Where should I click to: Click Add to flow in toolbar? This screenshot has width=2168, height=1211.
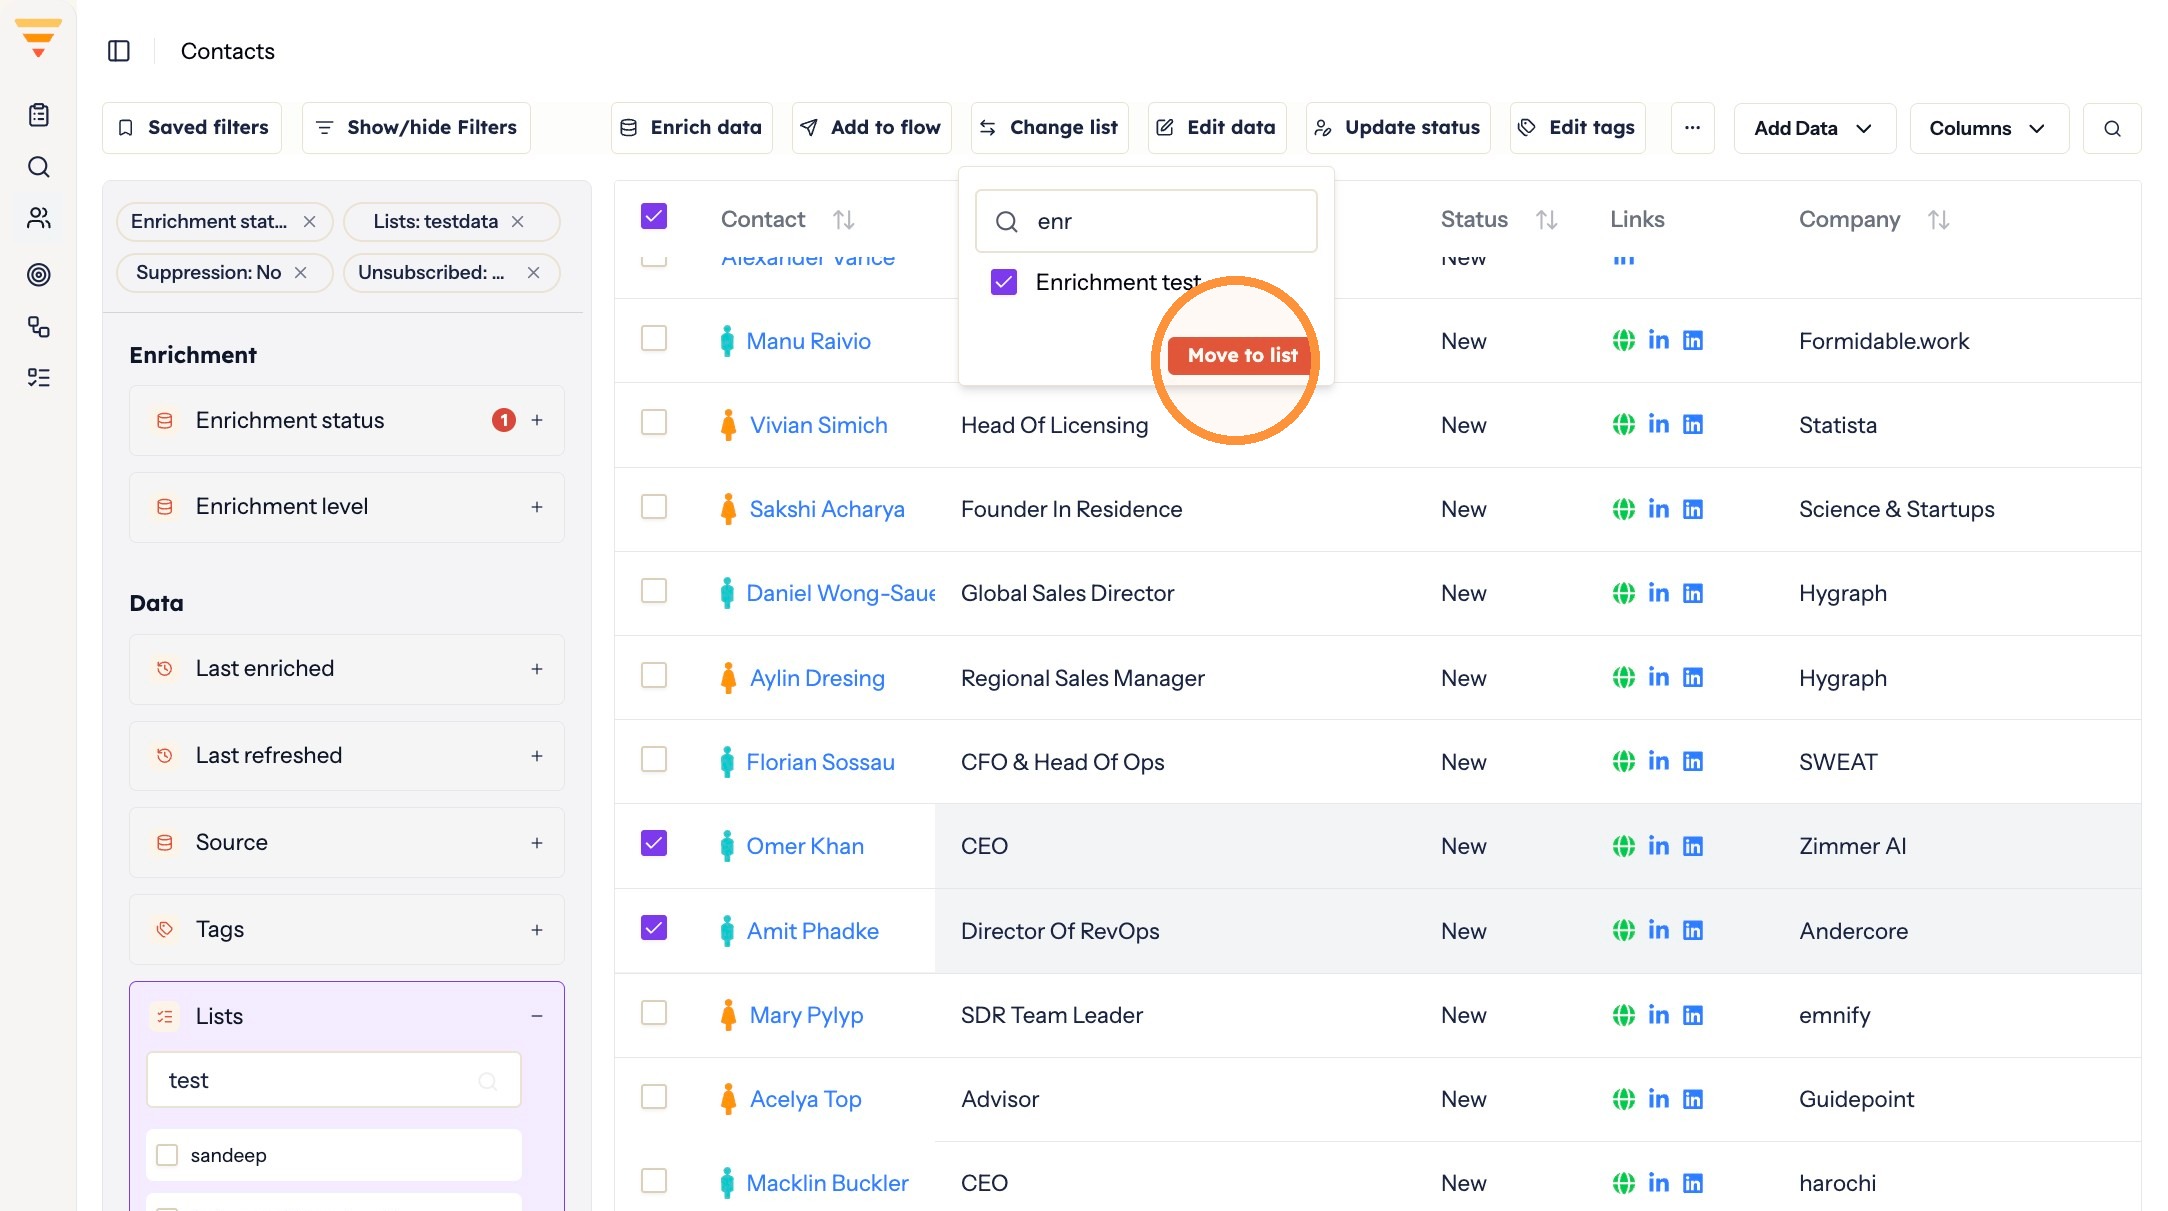(x=871, y=128)
